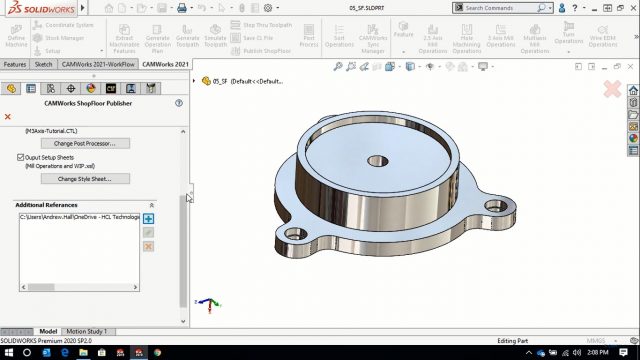Viewport: 640px width, 360px height.
Task: Click the Print icon in the title toolbar
Action: click(x=182, y=8)
